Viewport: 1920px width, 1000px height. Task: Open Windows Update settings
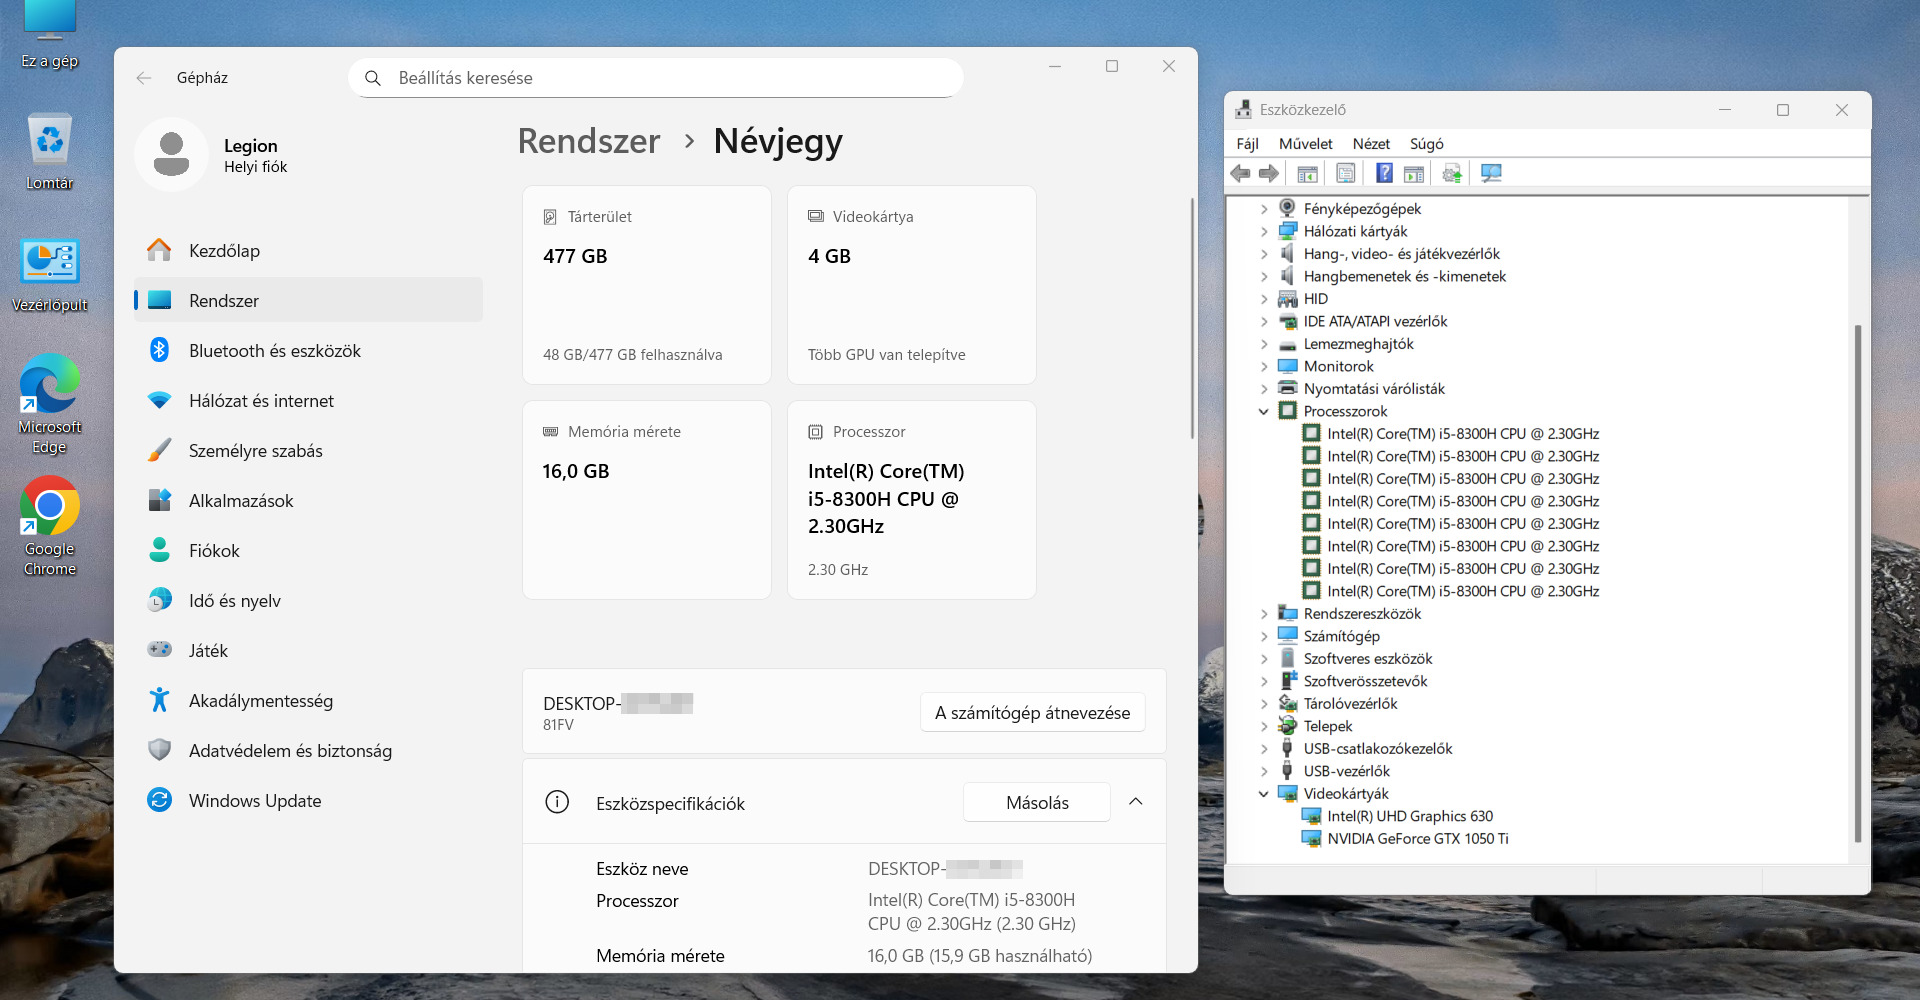[308, 801]
